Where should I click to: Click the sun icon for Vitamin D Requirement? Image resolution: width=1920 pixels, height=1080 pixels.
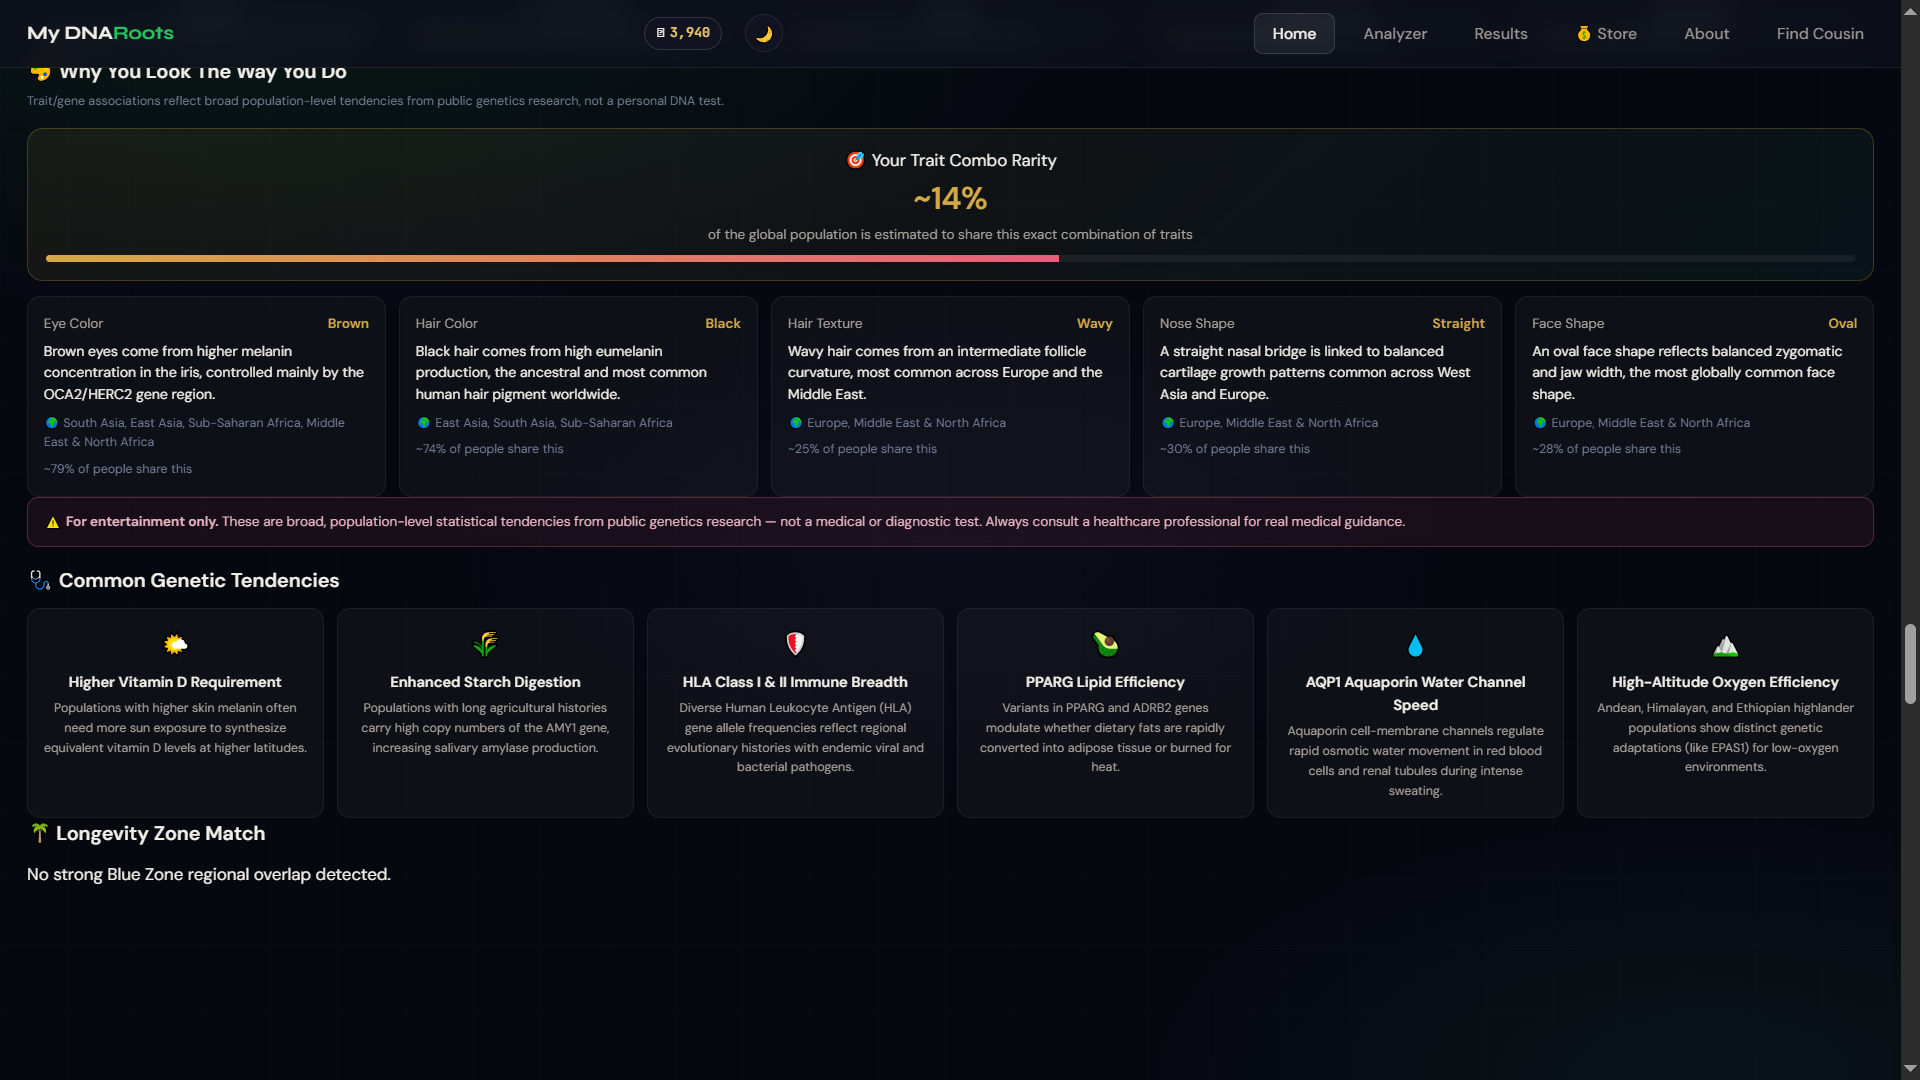175,644
